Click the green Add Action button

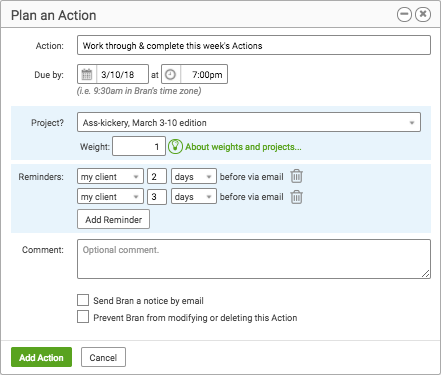(41, 357)
